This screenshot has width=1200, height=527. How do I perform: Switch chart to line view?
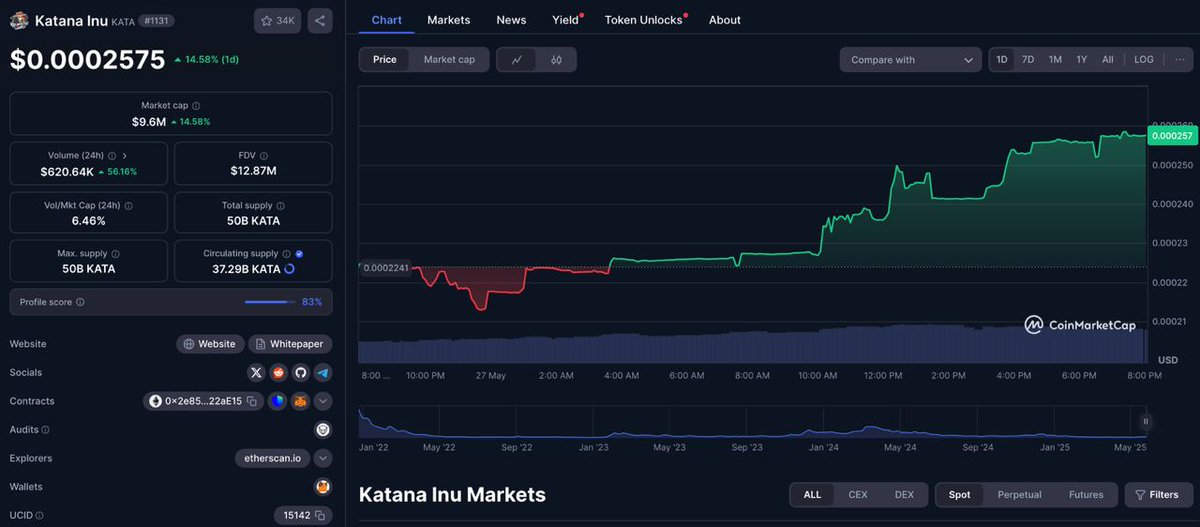point(517,60)
